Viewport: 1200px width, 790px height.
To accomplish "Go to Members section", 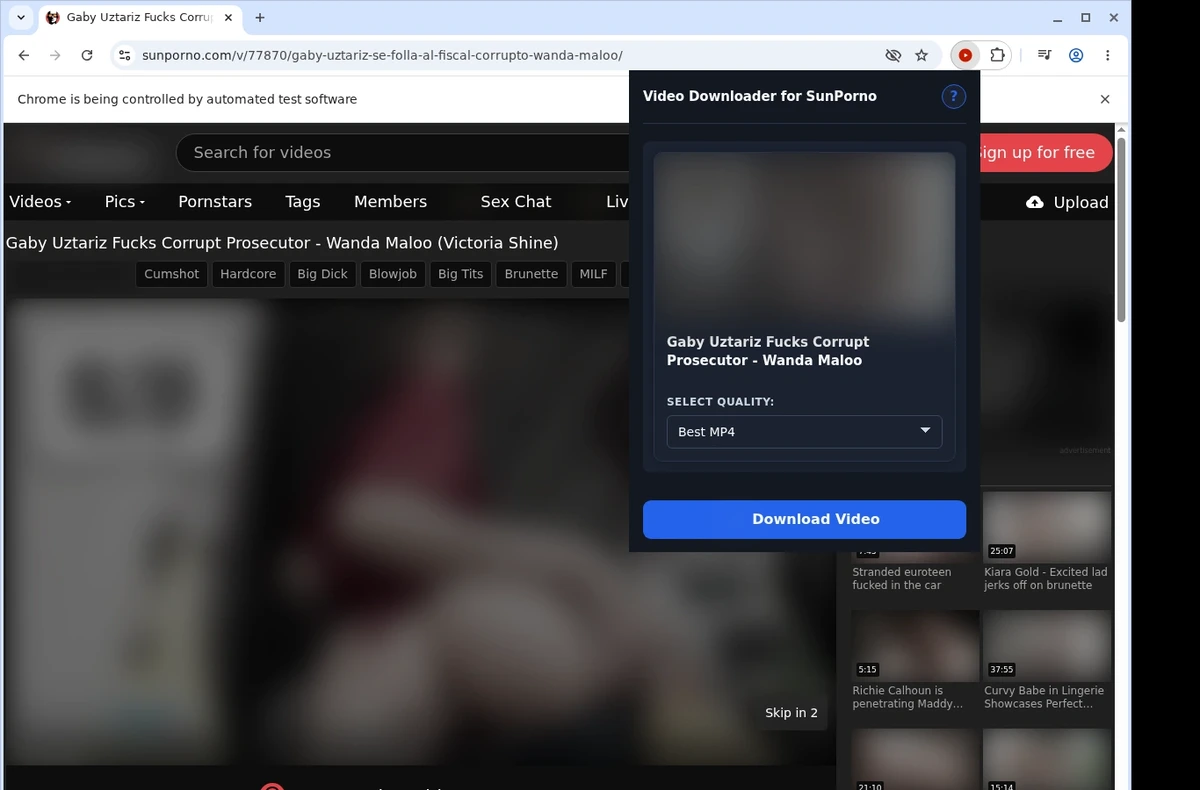I will [x=390, y=201].
